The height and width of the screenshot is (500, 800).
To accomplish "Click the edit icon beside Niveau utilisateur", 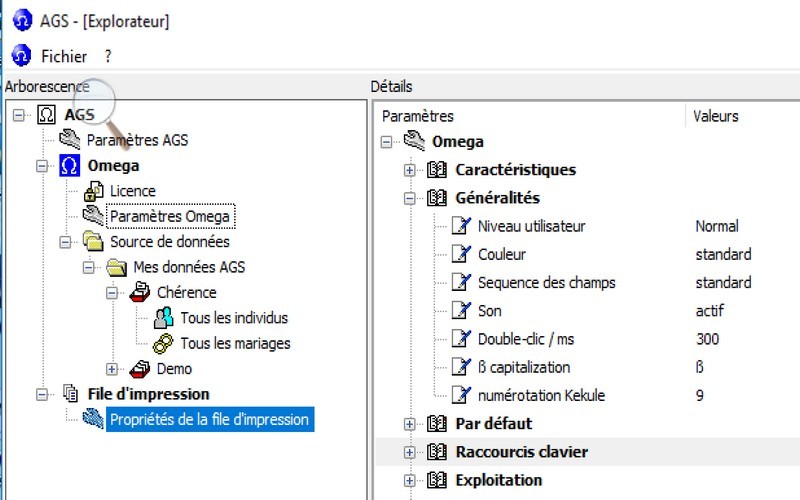I will [x=461, y=226].
